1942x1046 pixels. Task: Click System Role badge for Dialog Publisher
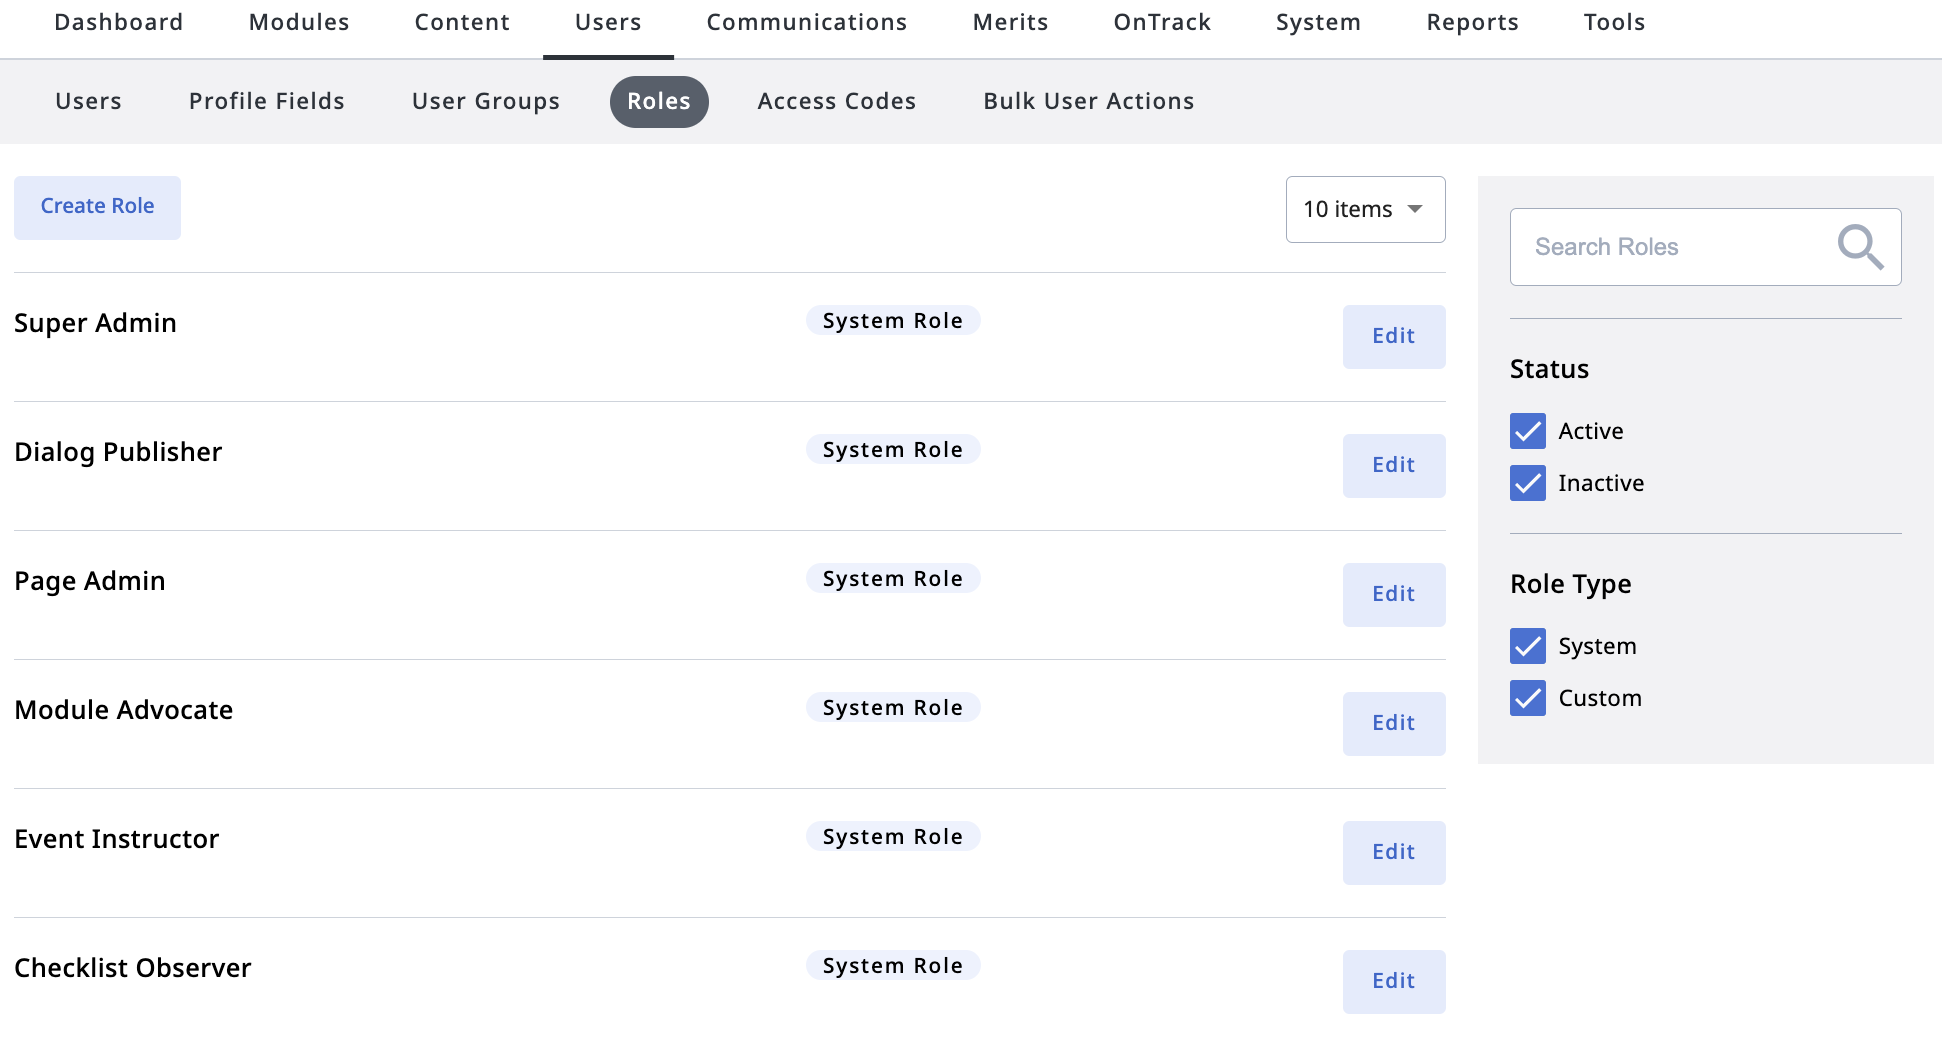893,450
